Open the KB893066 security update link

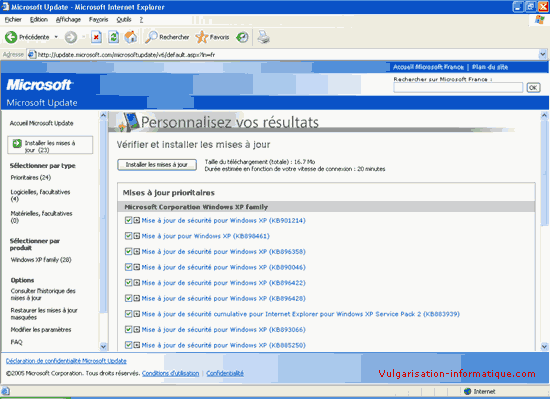point(223,330)
